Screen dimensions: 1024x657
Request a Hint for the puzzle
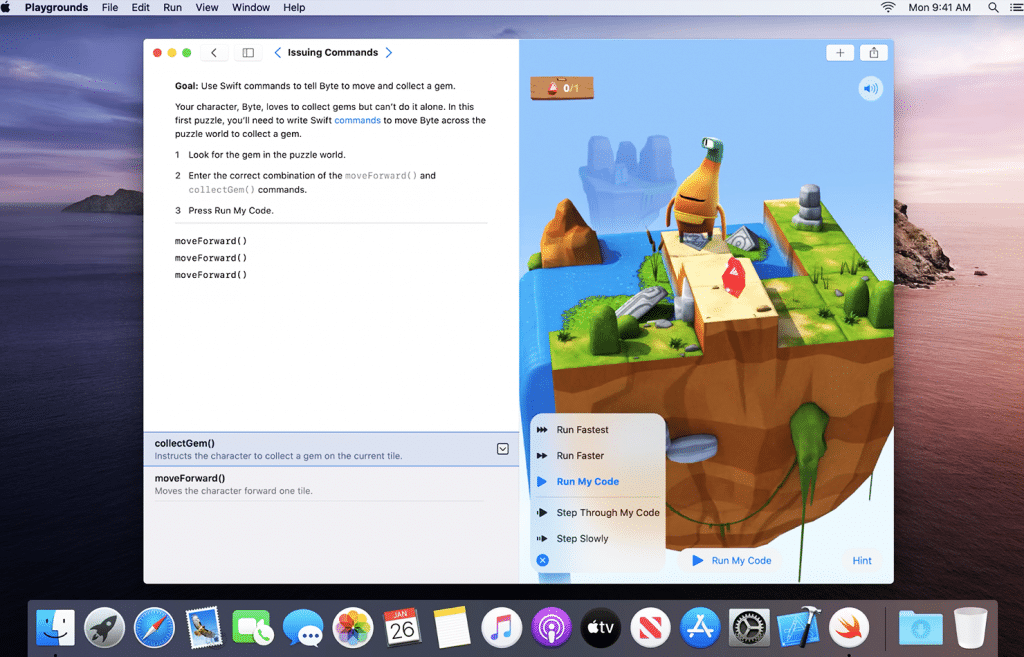point(861,560)
